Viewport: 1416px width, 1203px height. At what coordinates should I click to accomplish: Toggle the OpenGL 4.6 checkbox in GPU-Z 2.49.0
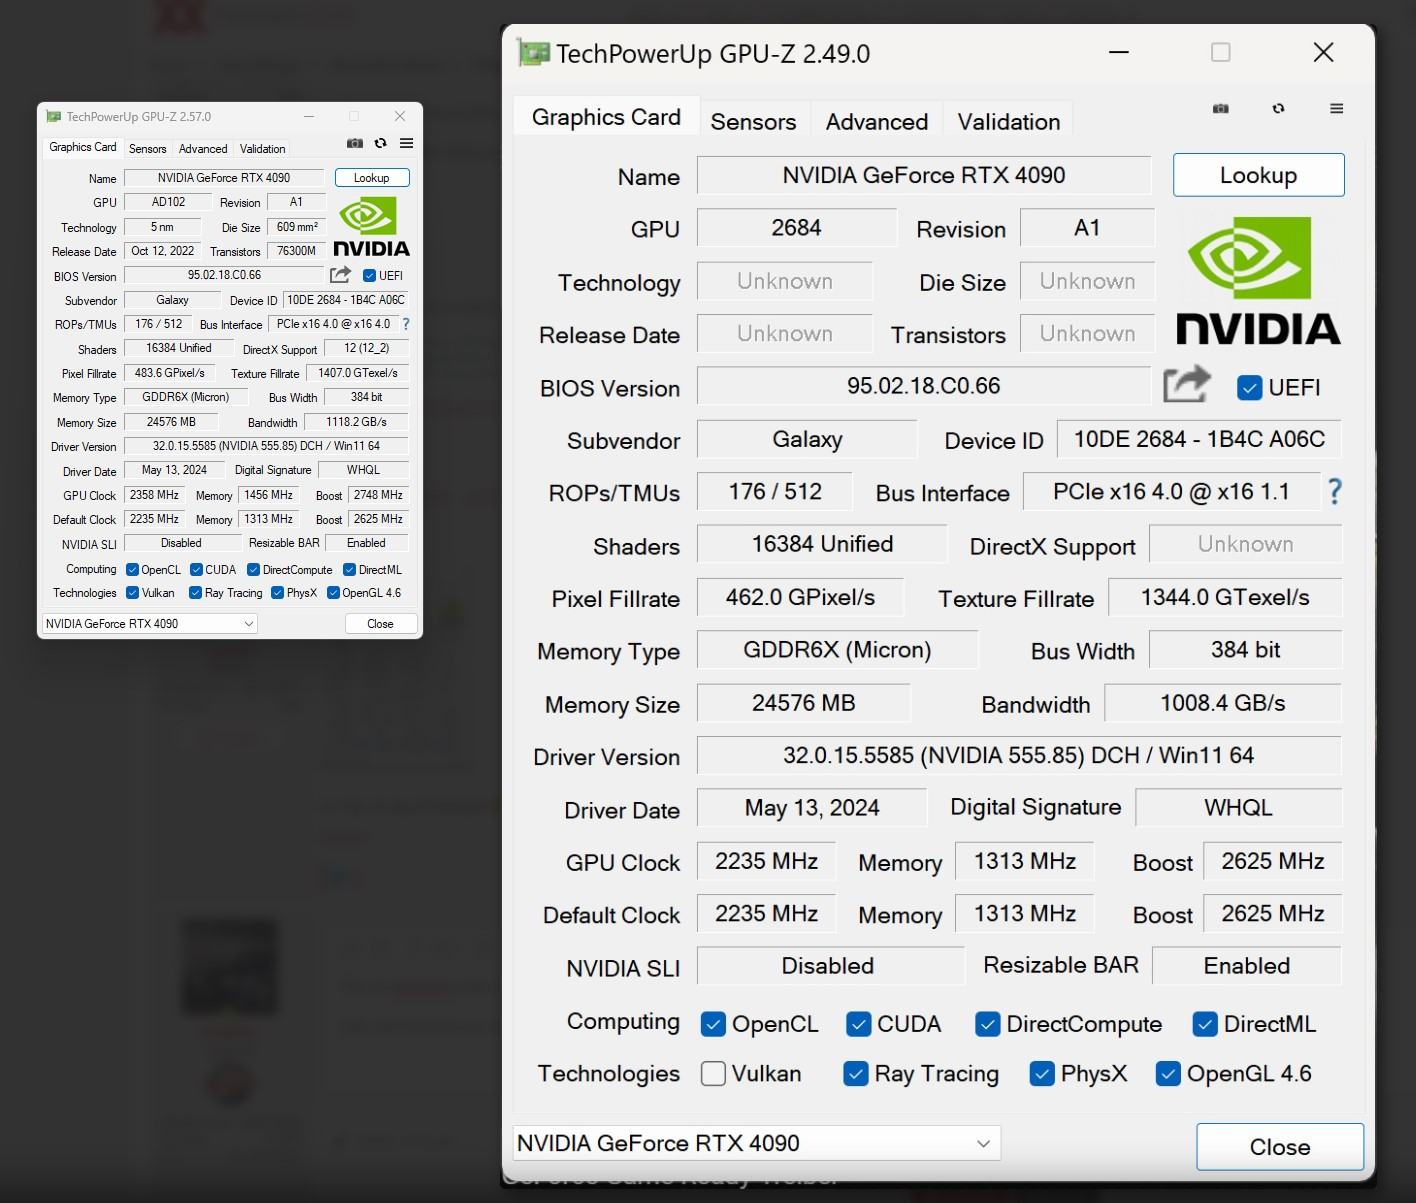(x=1168, y=1073)
